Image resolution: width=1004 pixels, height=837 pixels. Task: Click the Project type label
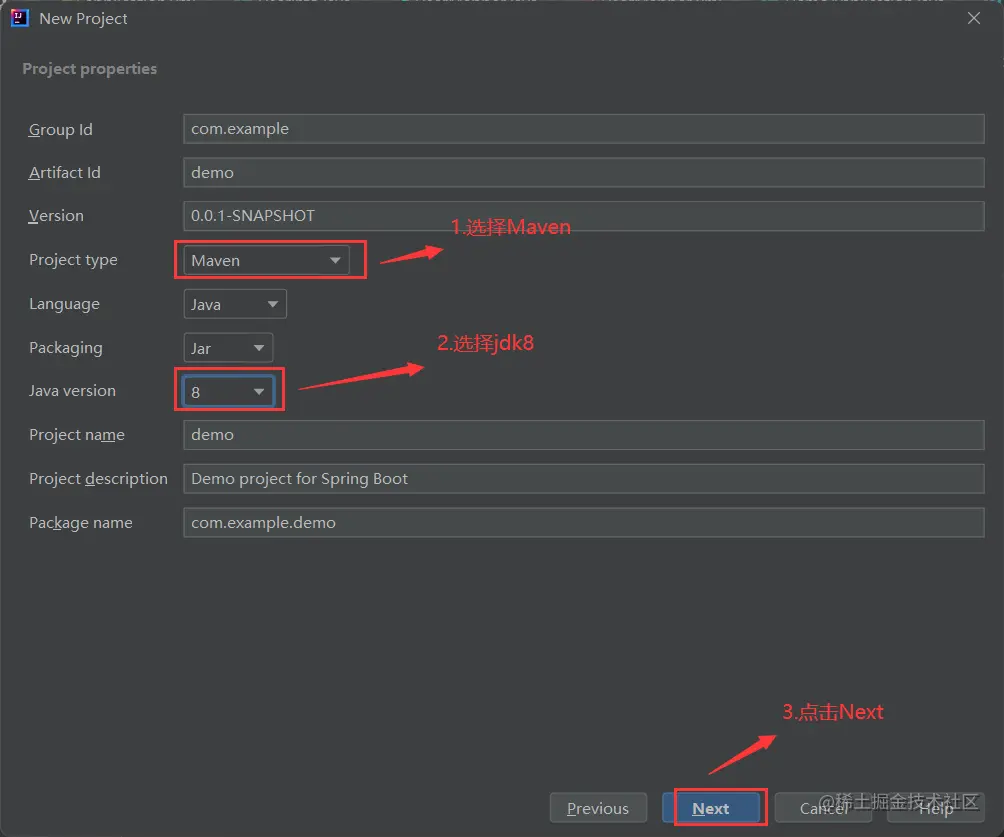[x=73, y=260]
